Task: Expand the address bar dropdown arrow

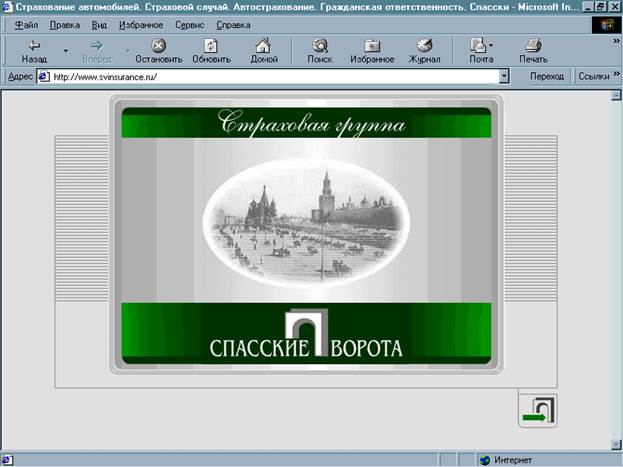Action: (504, 76)
